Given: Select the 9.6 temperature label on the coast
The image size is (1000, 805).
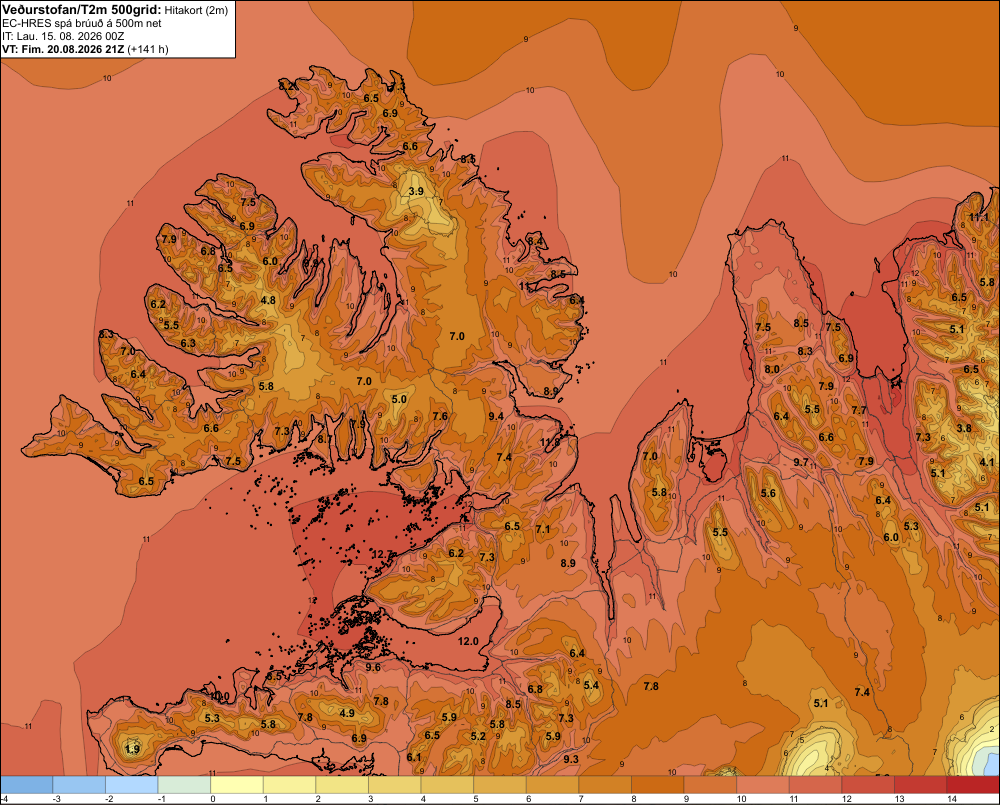Looking at the screenshot, I should click(373, 667).
